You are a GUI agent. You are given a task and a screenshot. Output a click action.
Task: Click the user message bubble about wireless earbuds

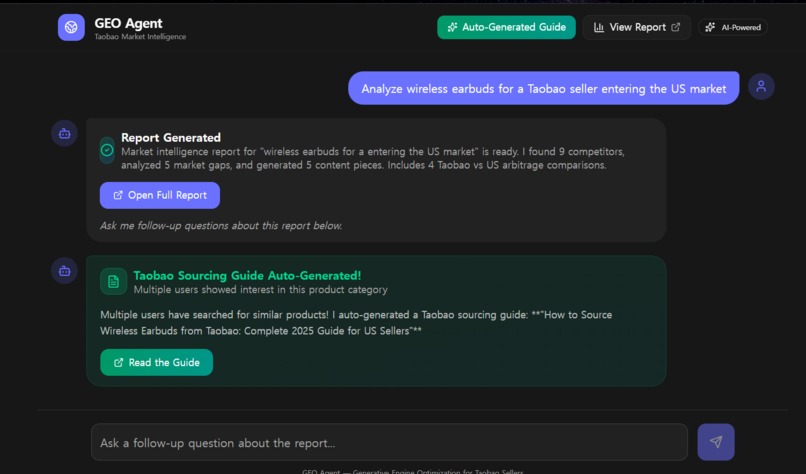(x=543, y=88)
